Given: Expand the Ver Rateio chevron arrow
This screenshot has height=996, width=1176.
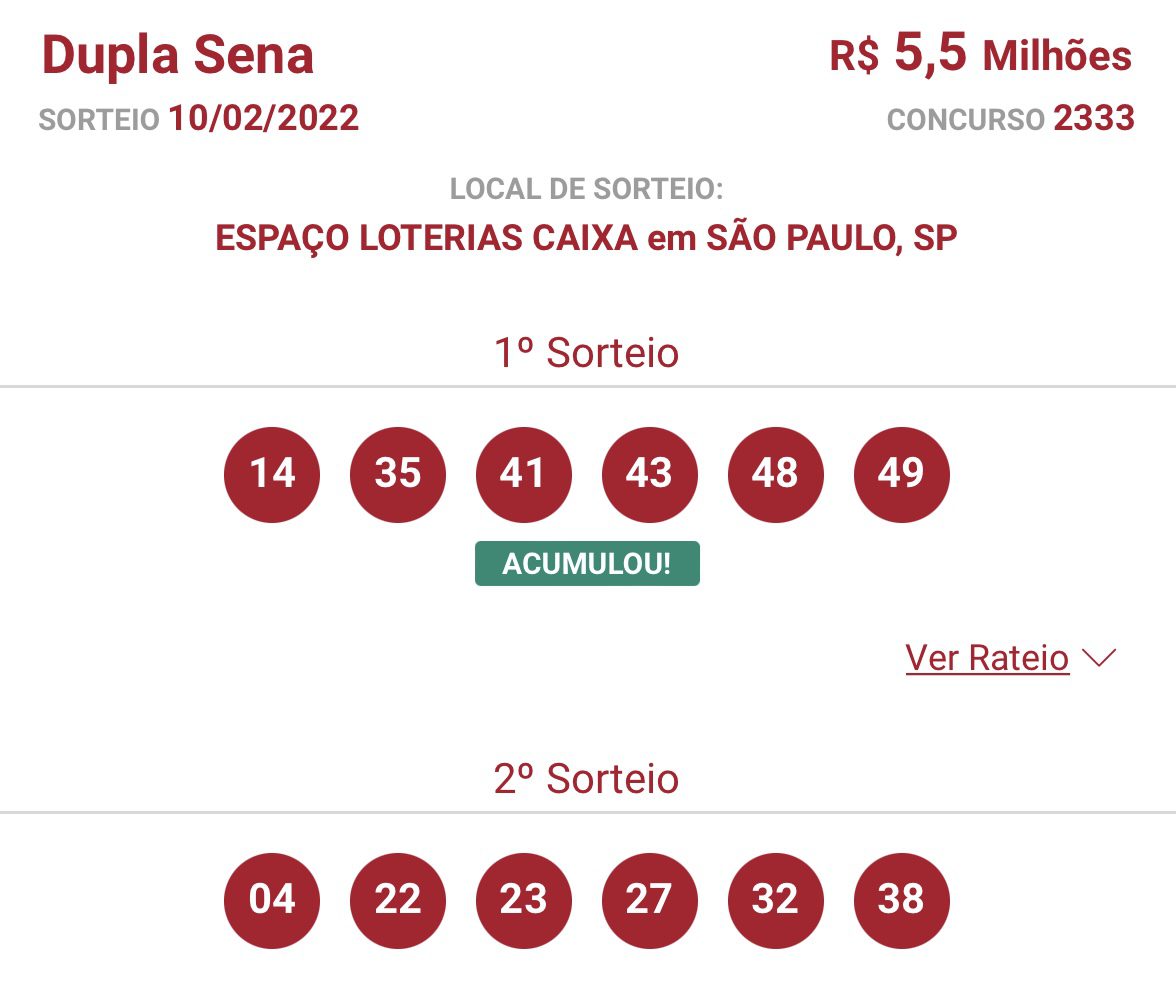Looking at the screenshot, I should pos(1098,658).
